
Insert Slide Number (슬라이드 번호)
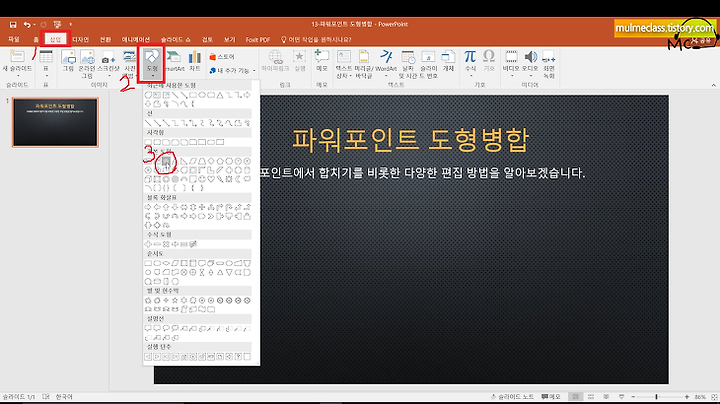428,64
